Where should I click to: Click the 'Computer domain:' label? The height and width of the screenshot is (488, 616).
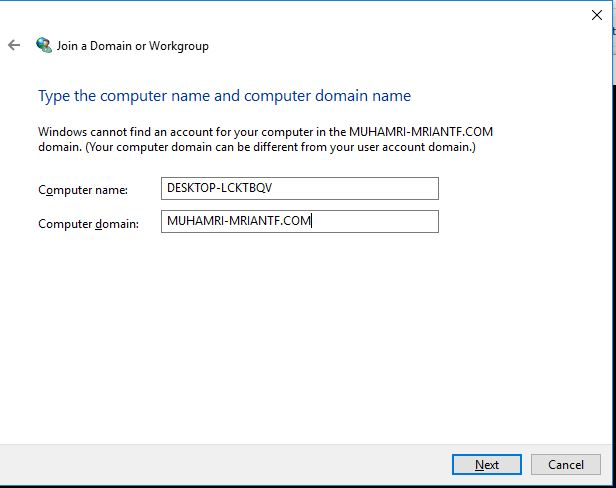pyautogui.click(x=88, y=224)
